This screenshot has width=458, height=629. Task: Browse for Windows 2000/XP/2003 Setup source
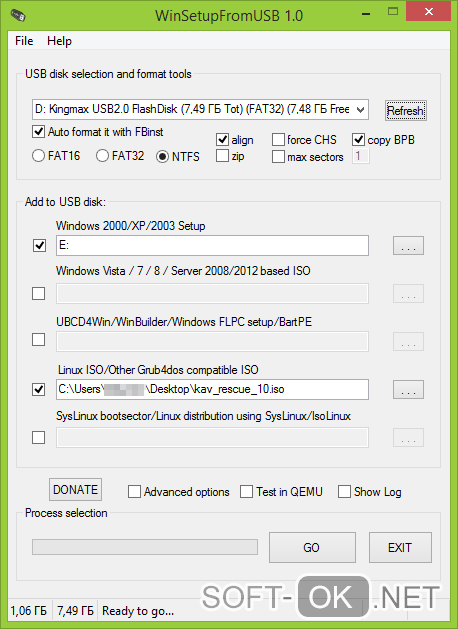(x=408, y=246)
